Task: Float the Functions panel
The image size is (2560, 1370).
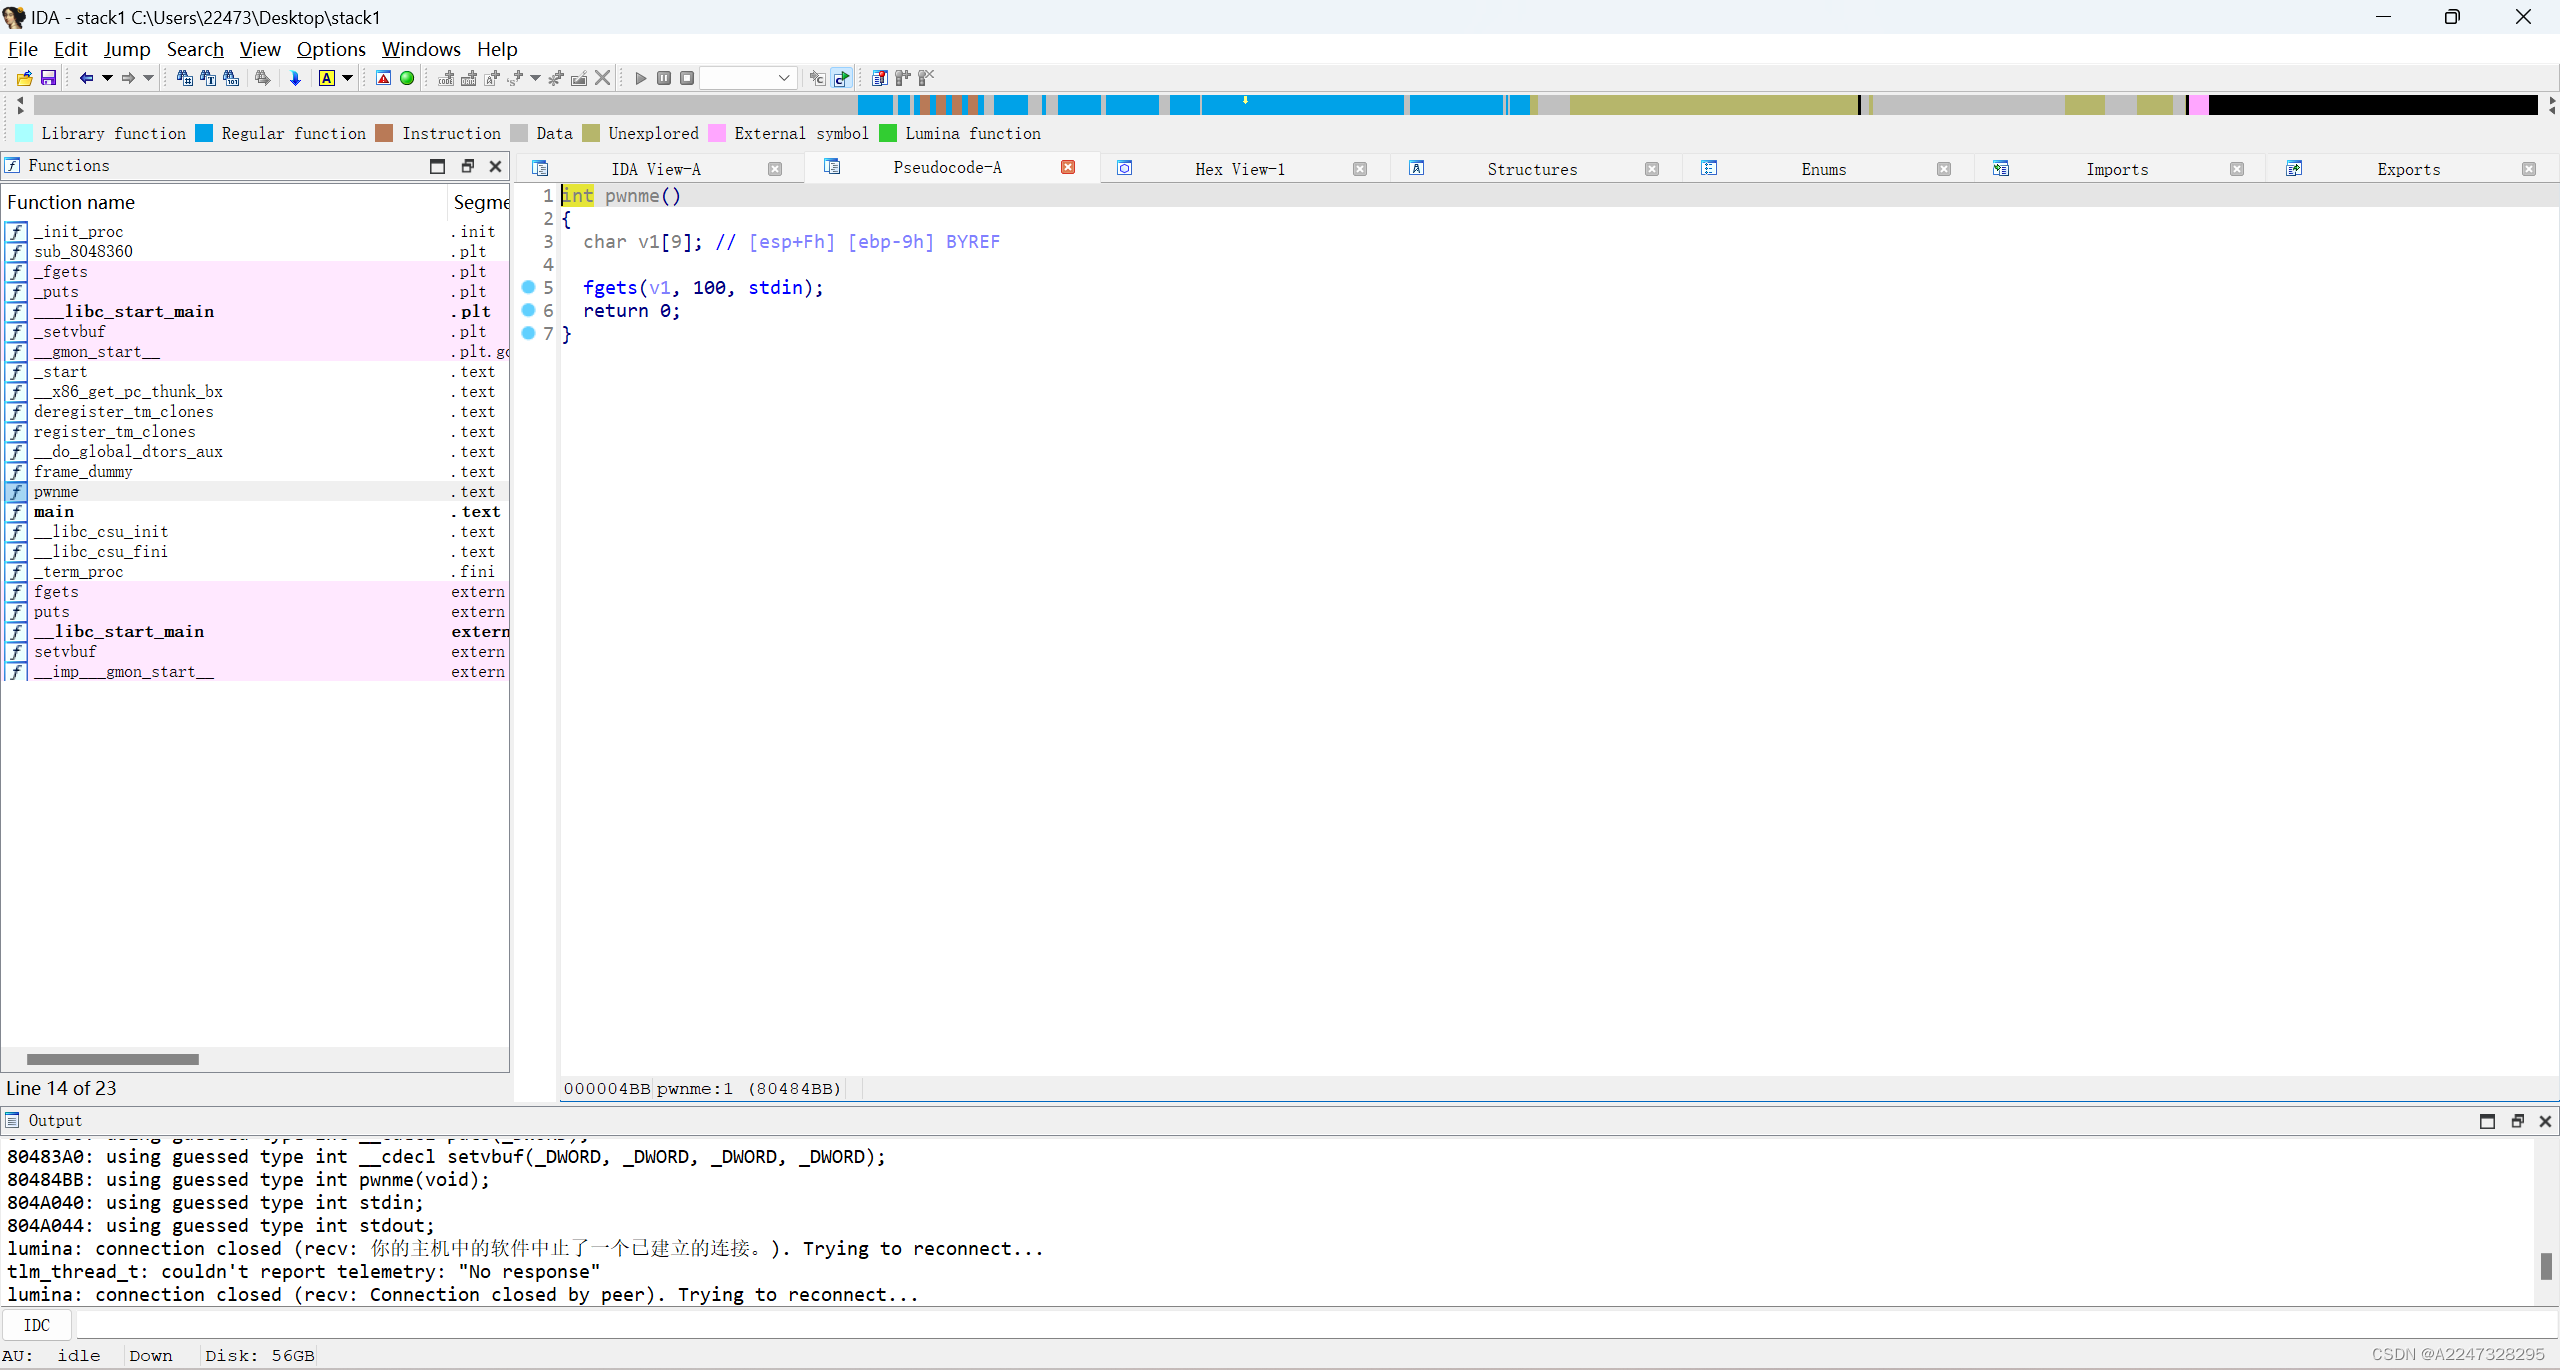Action: 467,166
